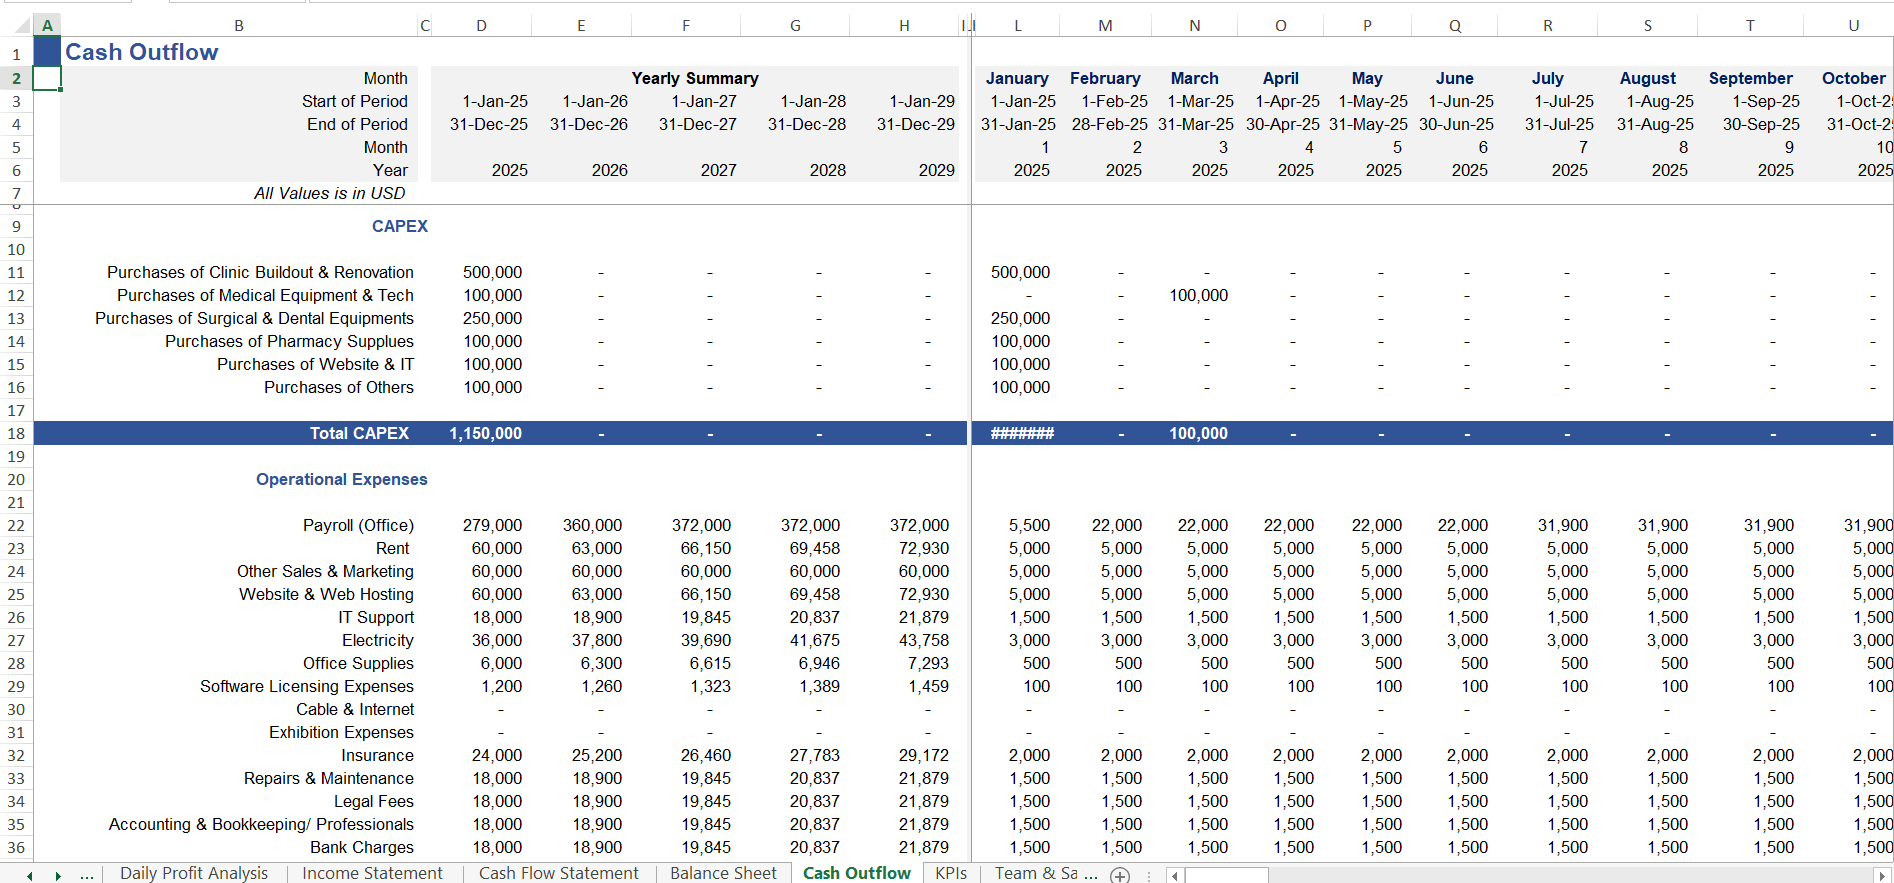Add a new sheet with the plus icon
The height and width of the screenshot is (883, 1894).
pos(1120,875)
